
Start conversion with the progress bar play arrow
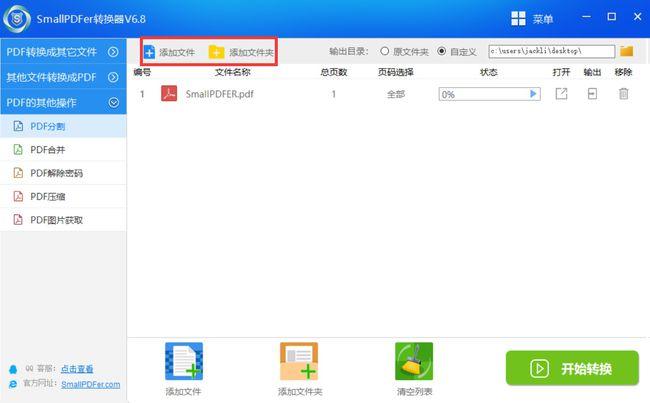tap(533, 94)
